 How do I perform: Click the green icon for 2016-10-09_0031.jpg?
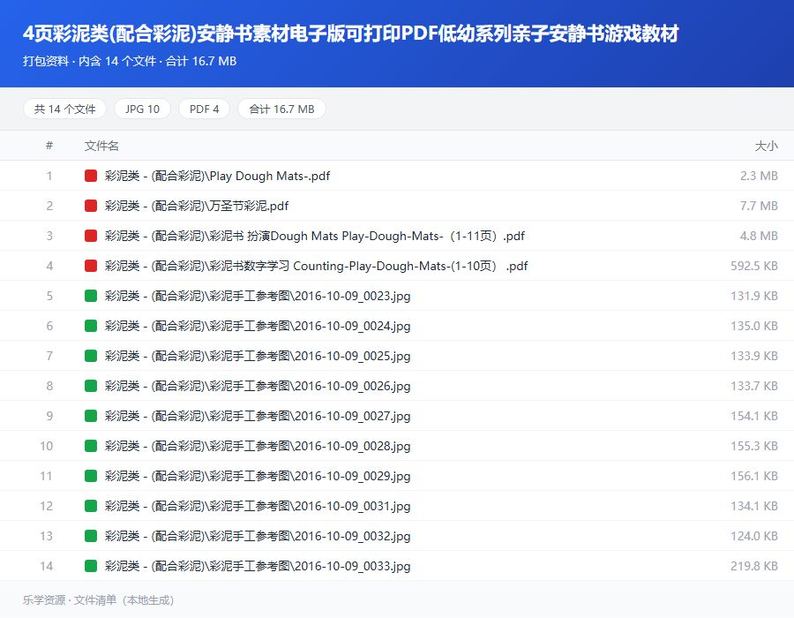point(91,506)
